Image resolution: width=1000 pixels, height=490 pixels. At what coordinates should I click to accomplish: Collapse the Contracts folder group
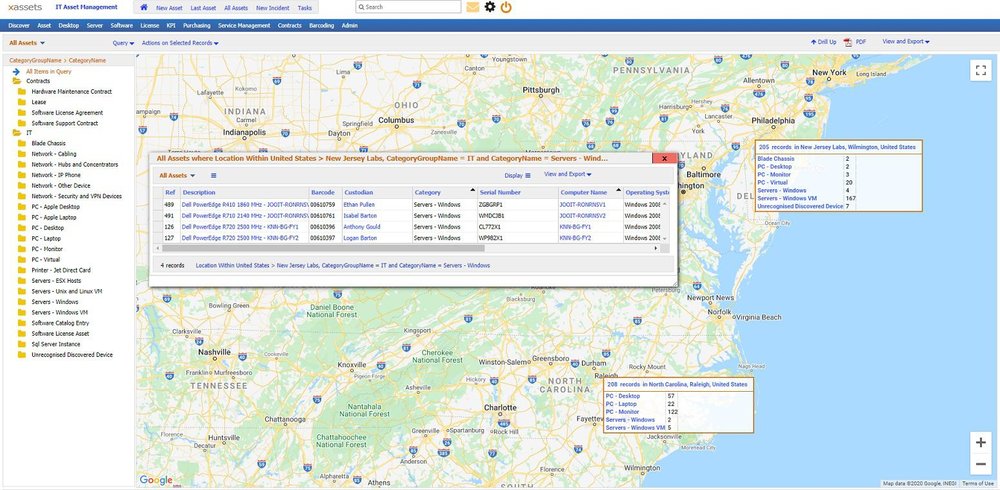coord(17,81)
